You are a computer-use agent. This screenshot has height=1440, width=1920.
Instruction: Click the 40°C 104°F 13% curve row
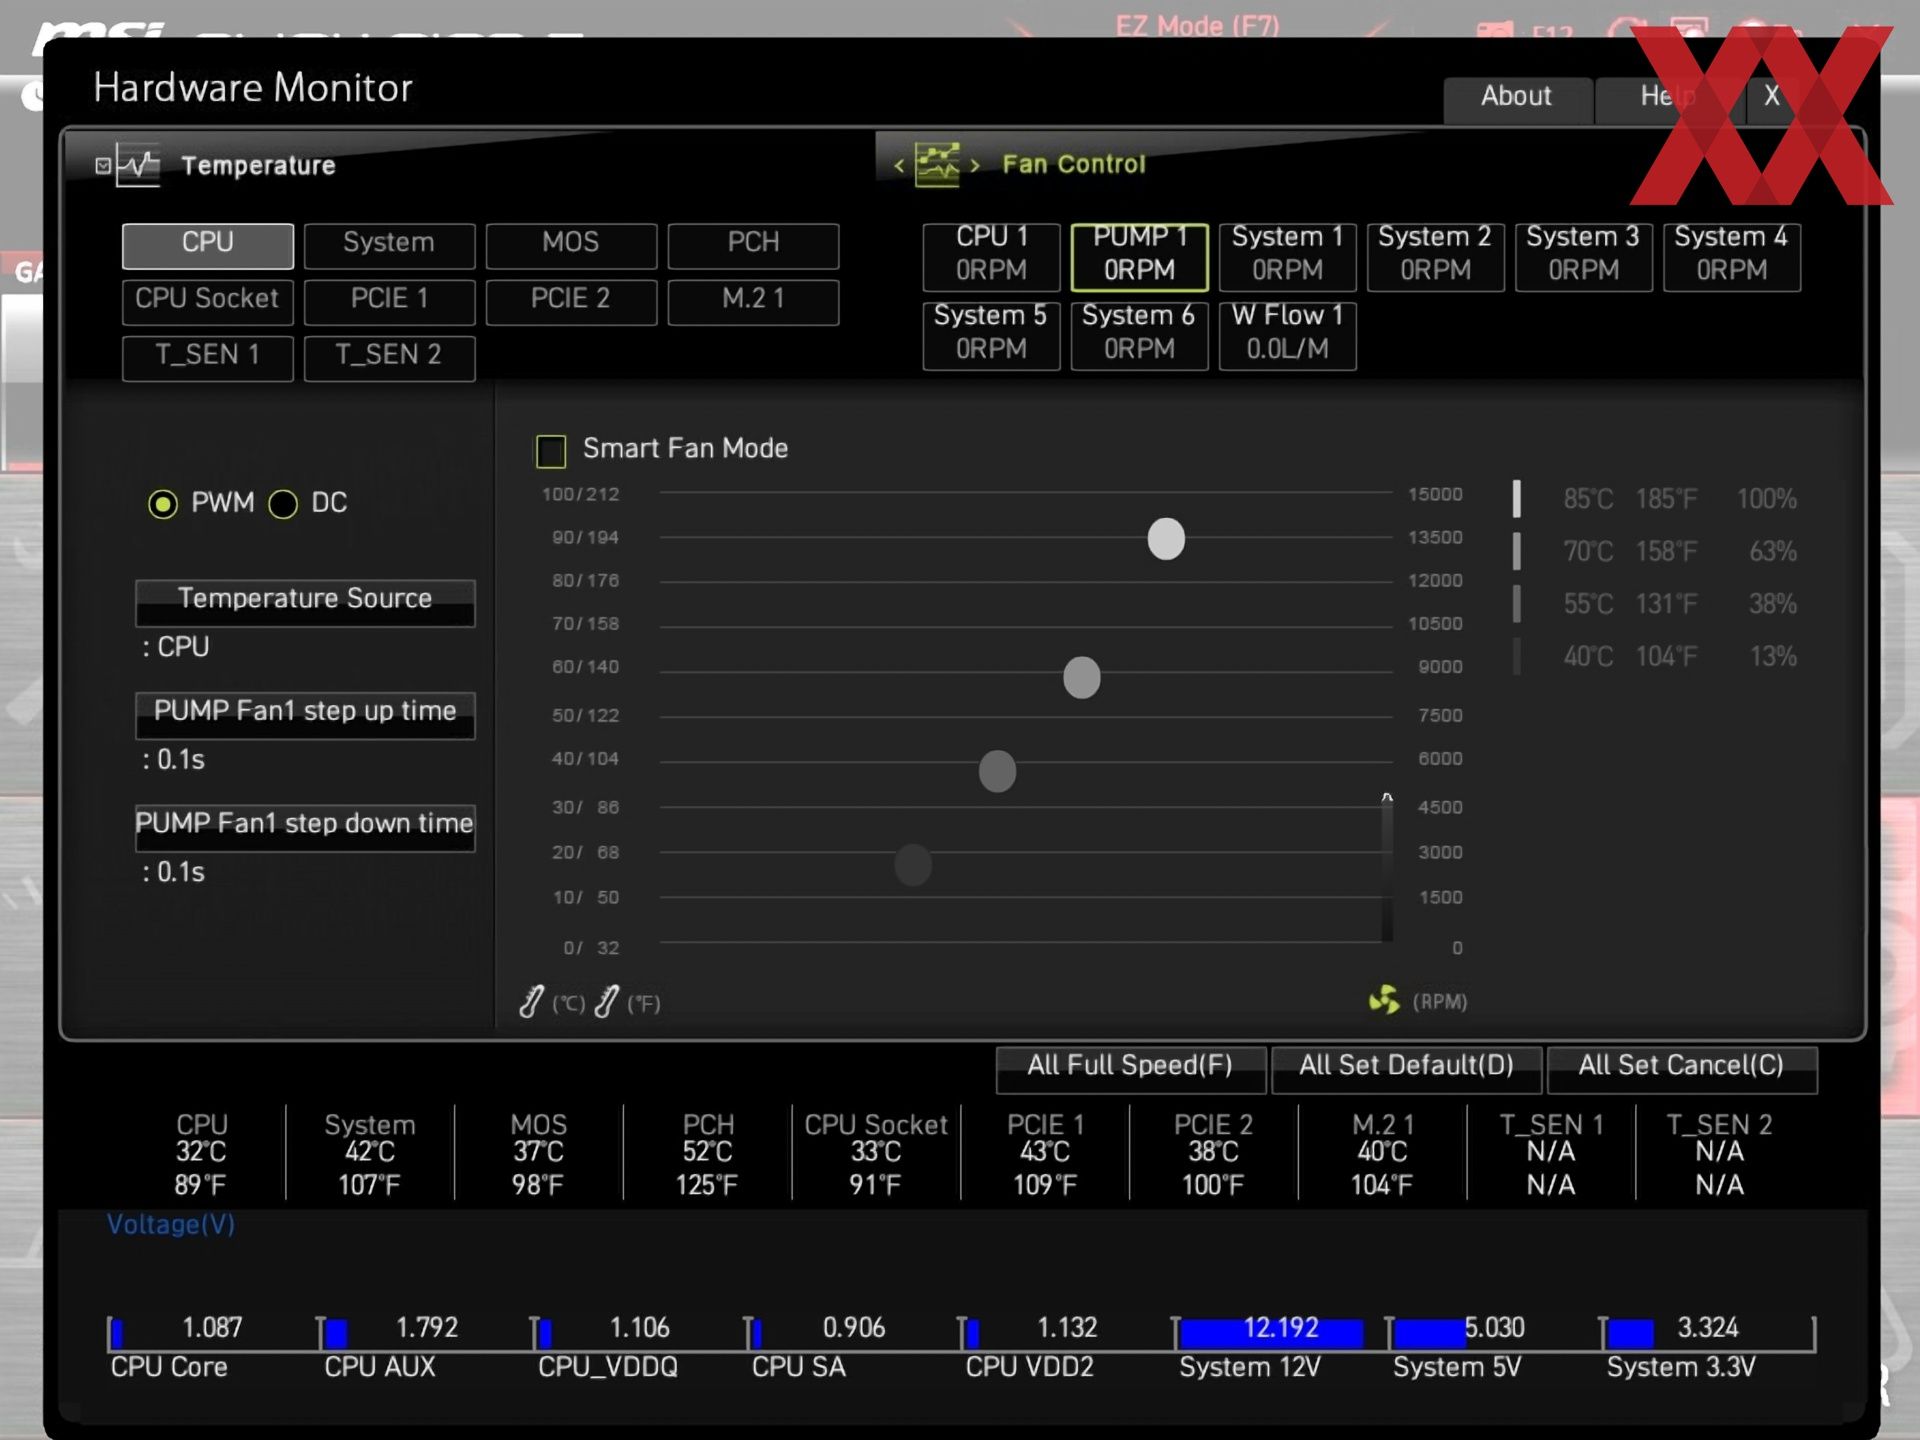[1656, 656]
